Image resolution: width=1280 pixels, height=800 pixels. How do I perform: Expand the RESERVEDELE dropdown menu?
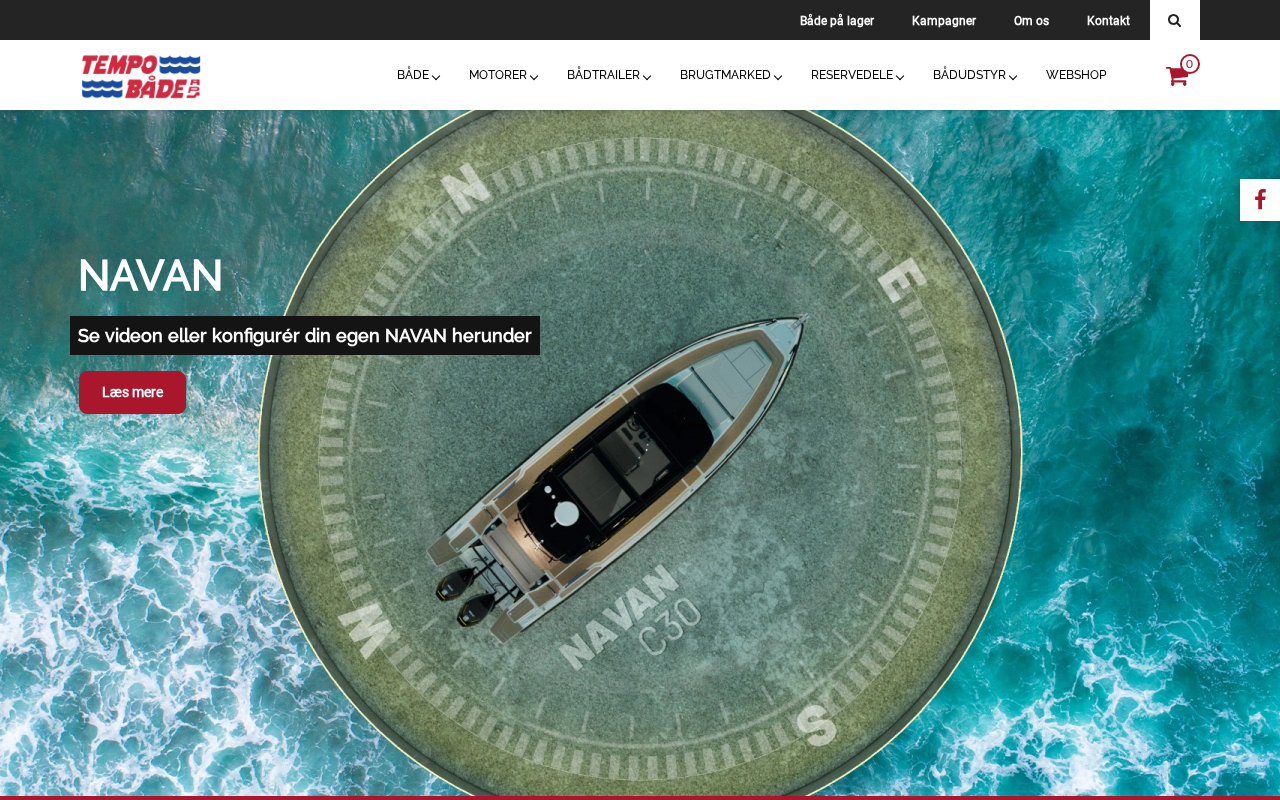pyautogui.click(x=857, y=75)
